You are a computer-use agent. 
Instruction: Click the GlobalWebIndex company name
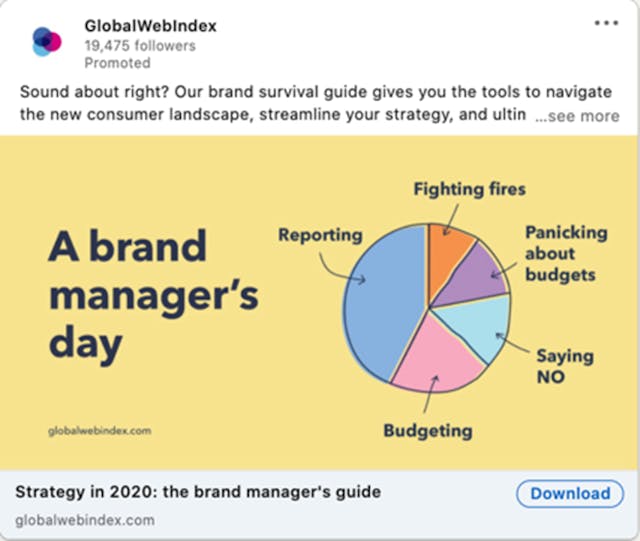150,26
